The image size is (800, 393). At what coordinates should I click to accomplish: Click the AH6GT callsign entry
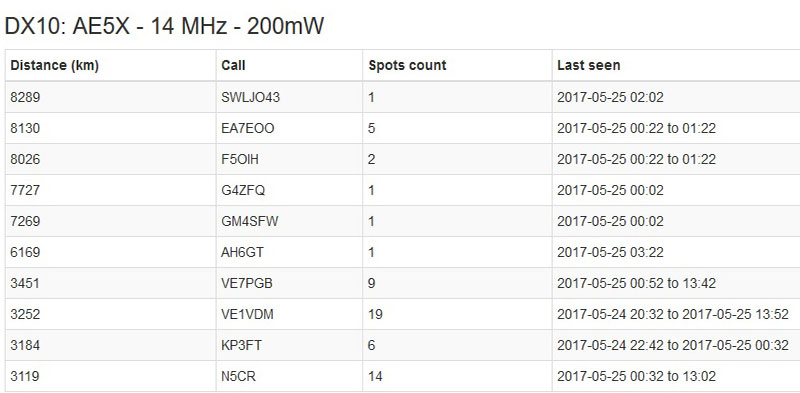tap(242, 252)
